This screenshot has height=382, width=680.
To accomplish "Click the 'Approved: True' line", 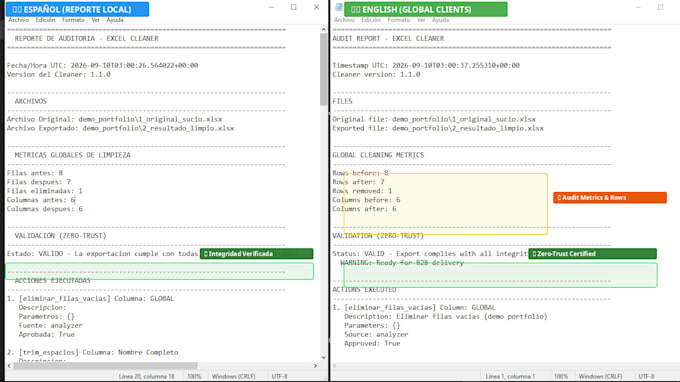I will click(372, 343).
